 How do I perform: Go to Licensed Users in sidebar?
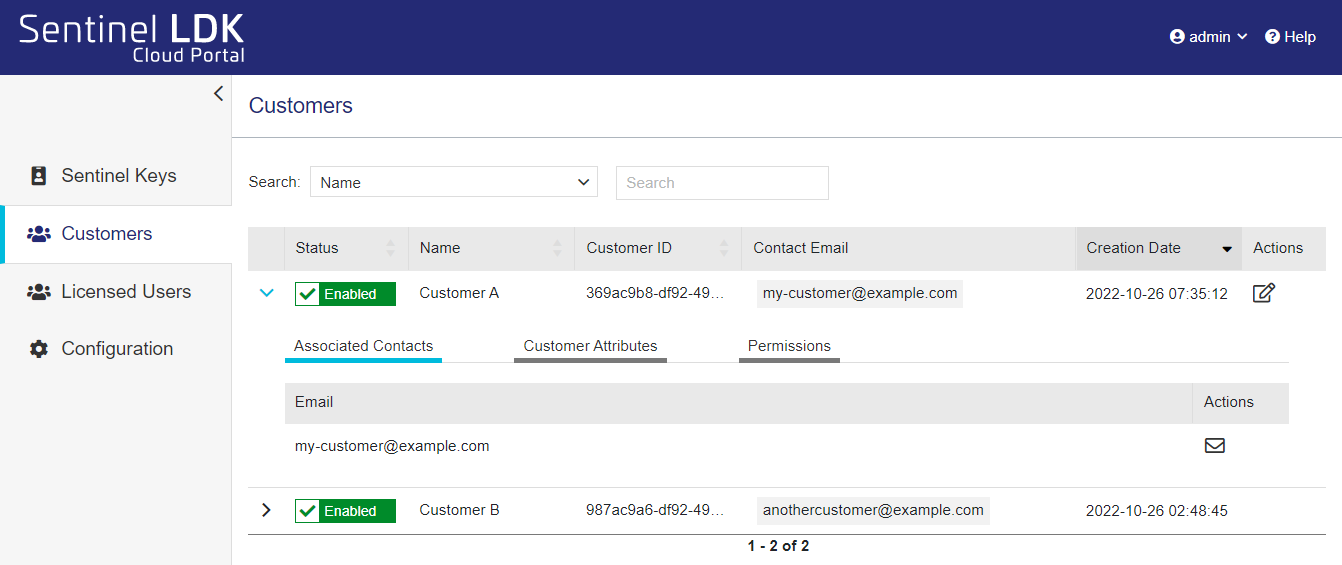pos(125,292)
